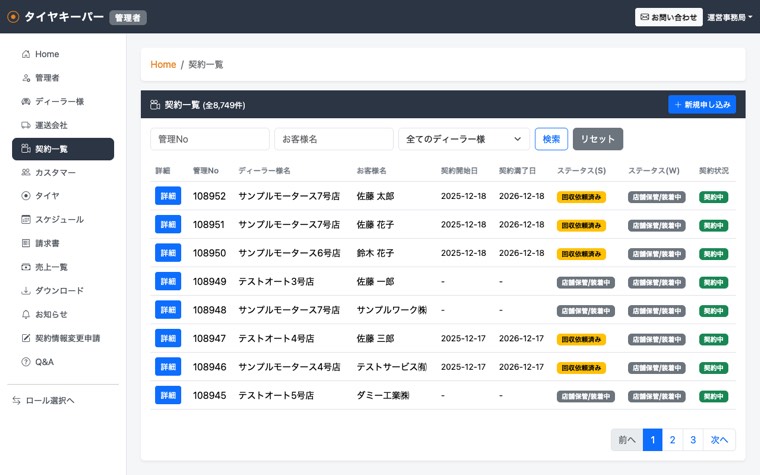Screen dimensions: 760x475
Task: Click the 管理者 badge in header
Action: coord(128,17)
